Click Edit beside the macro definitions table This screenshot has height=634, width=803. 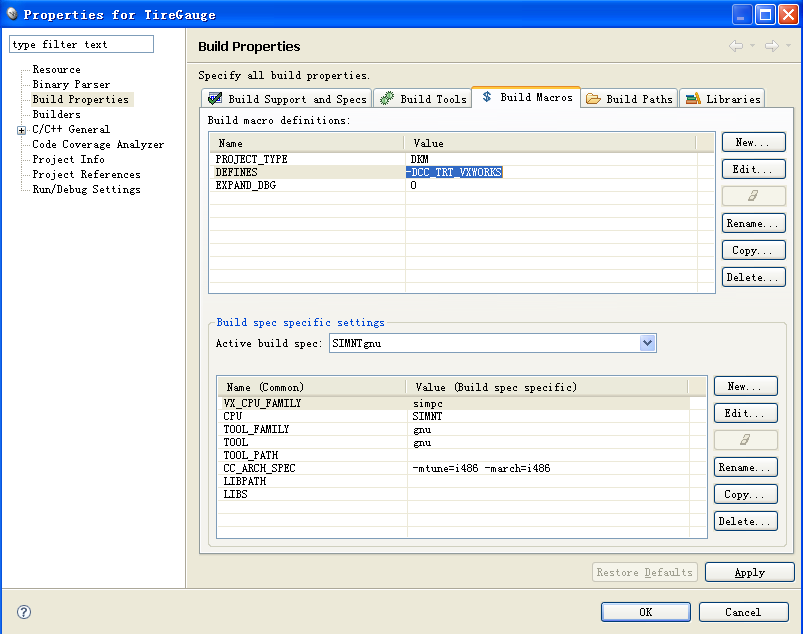point(753,169)
